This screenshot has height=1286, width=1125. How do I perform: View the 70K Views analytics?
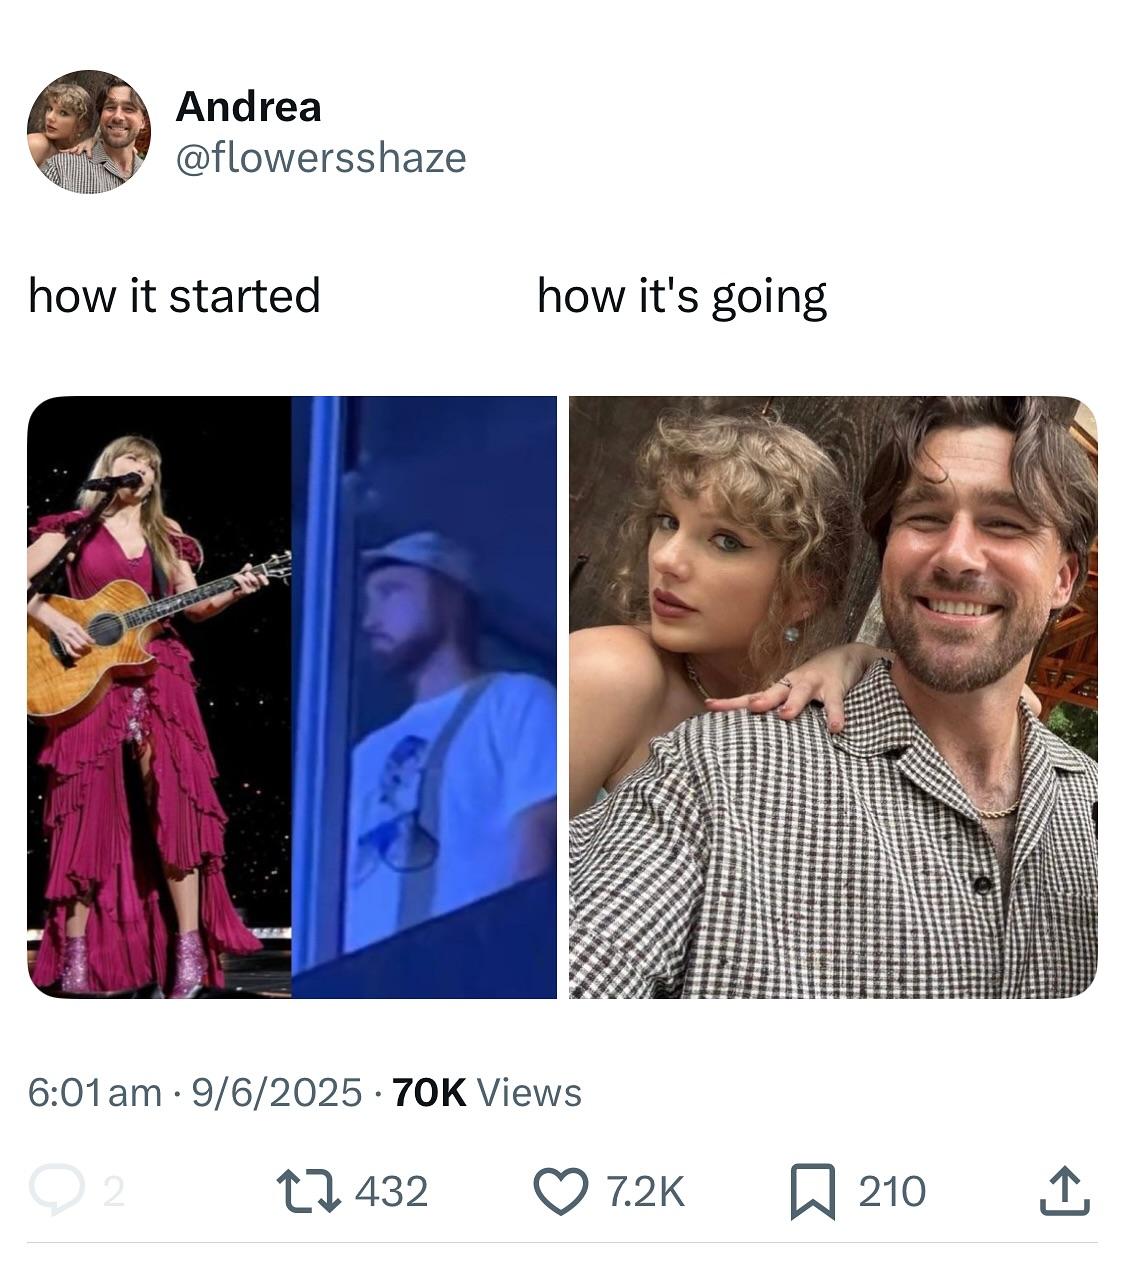pyautogui.click(x=487, y=1092)
